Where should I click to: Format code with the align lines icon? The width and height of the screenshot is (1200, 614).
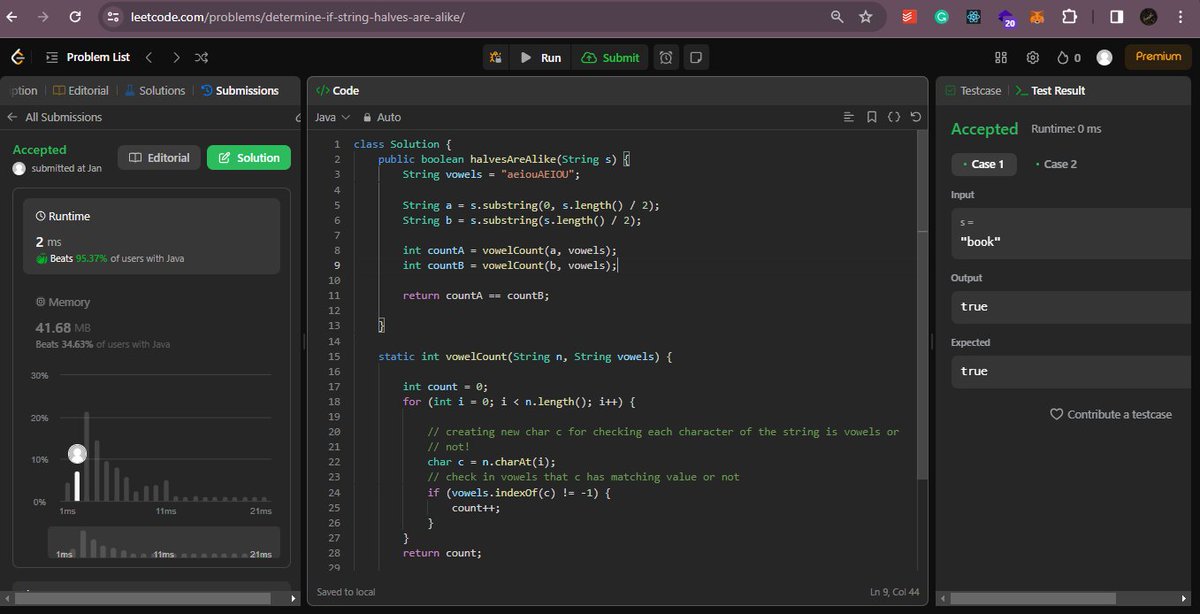point(849,117)
